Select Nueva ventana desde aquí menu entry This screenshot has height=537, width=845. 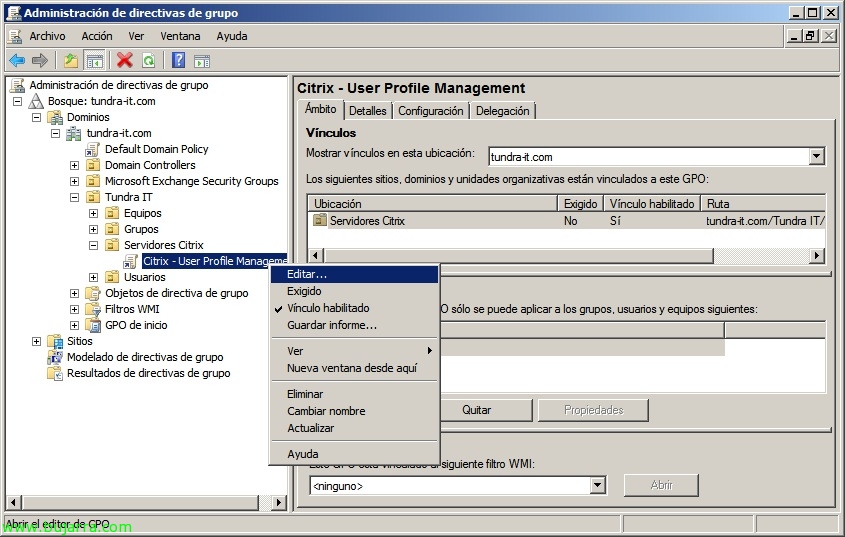(352, 368)
